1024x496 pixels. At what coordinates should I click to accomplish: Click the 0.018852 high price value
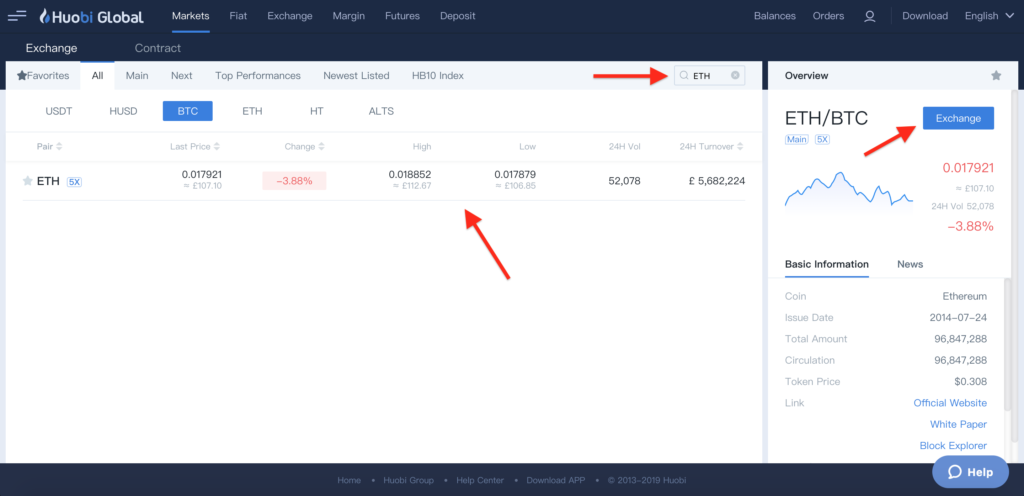coord(409,174)
